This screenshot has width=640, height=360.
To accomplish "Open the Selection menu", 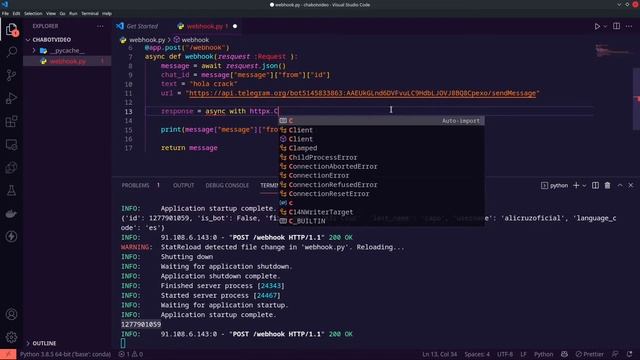I will 33,13.
